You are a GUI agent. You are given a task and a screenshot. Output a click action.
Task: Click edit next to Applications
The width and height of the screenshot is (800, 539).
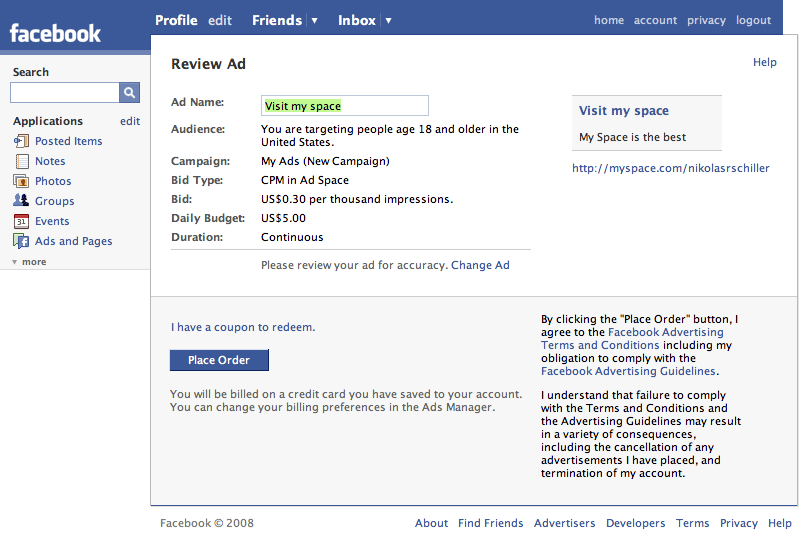coord(130,121)
